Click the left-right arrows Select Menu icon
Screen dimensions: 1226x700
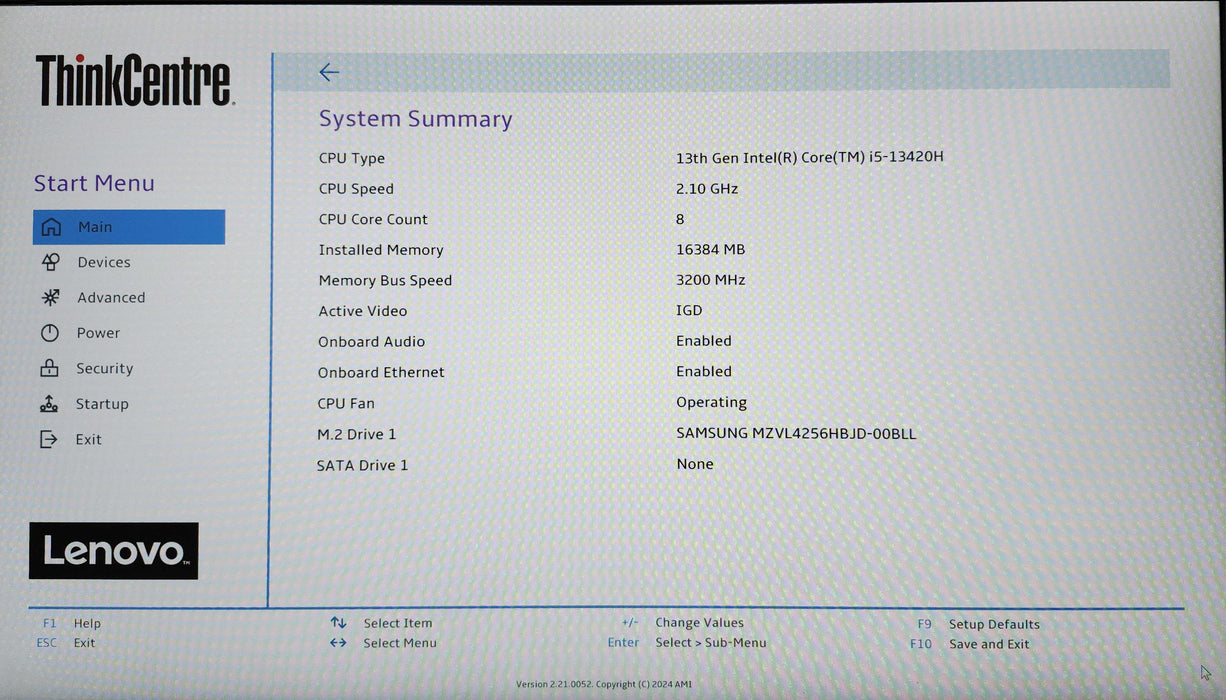pos(338,643)
